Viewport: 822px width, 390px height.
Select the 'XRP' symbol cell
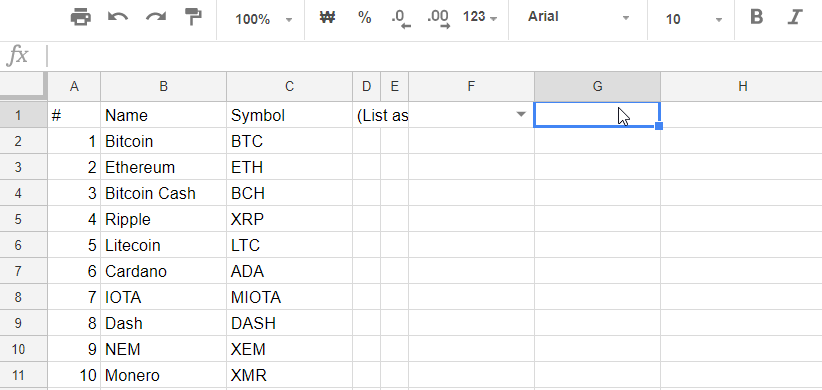(289, 219)
